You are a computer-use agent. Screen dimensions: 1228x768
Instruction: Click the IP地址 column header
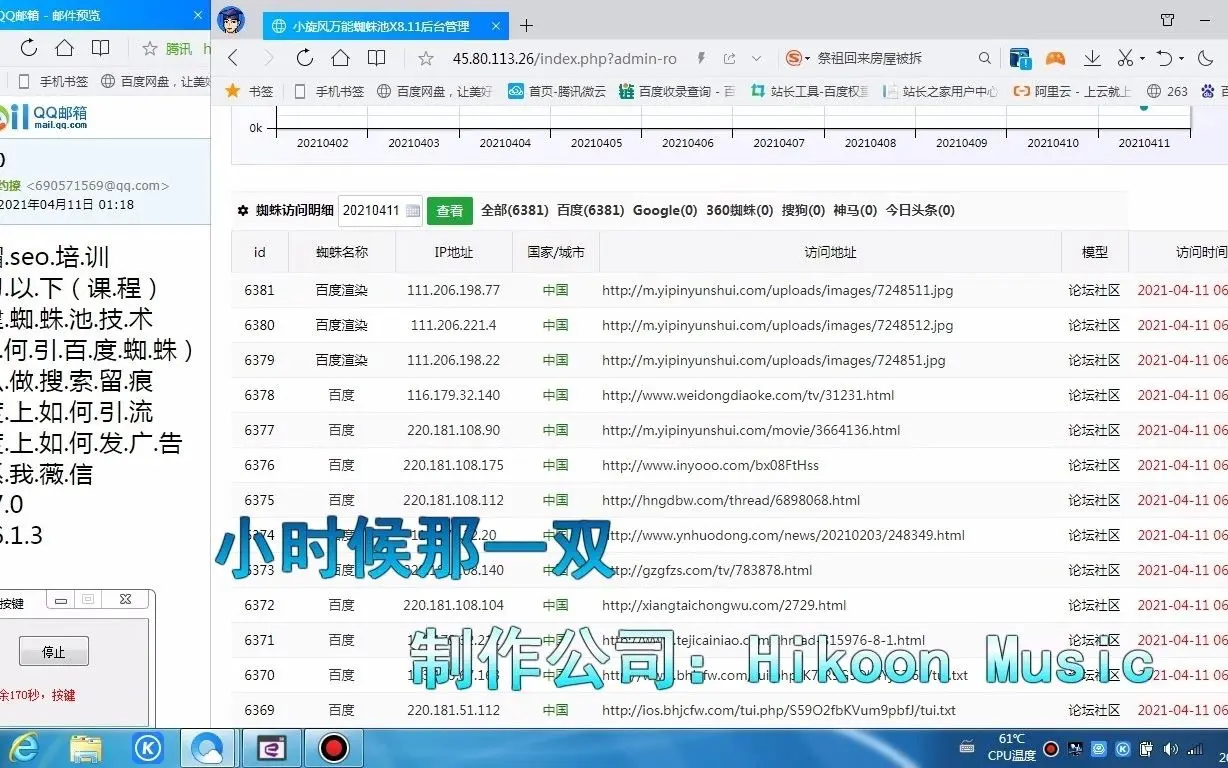click(x=454, y=252)
